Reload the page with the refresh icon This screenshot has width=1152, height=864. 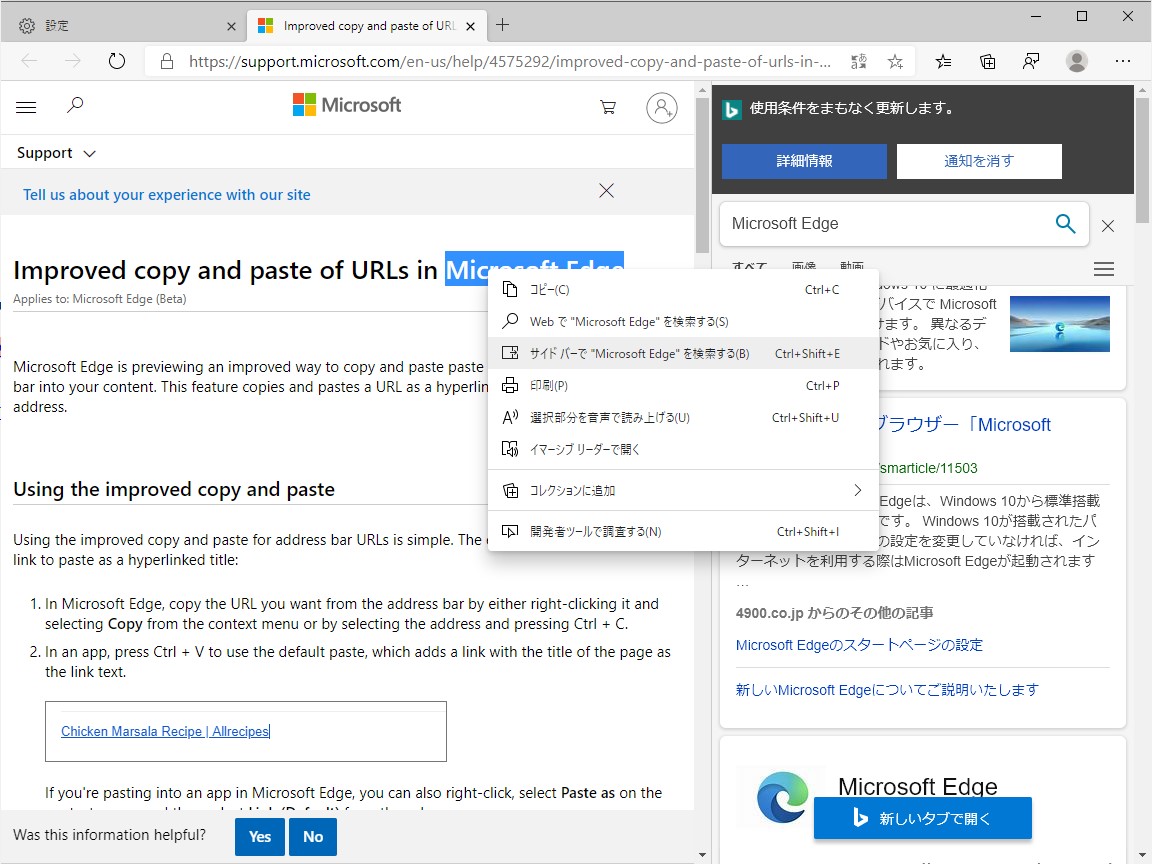pos(117,61)
